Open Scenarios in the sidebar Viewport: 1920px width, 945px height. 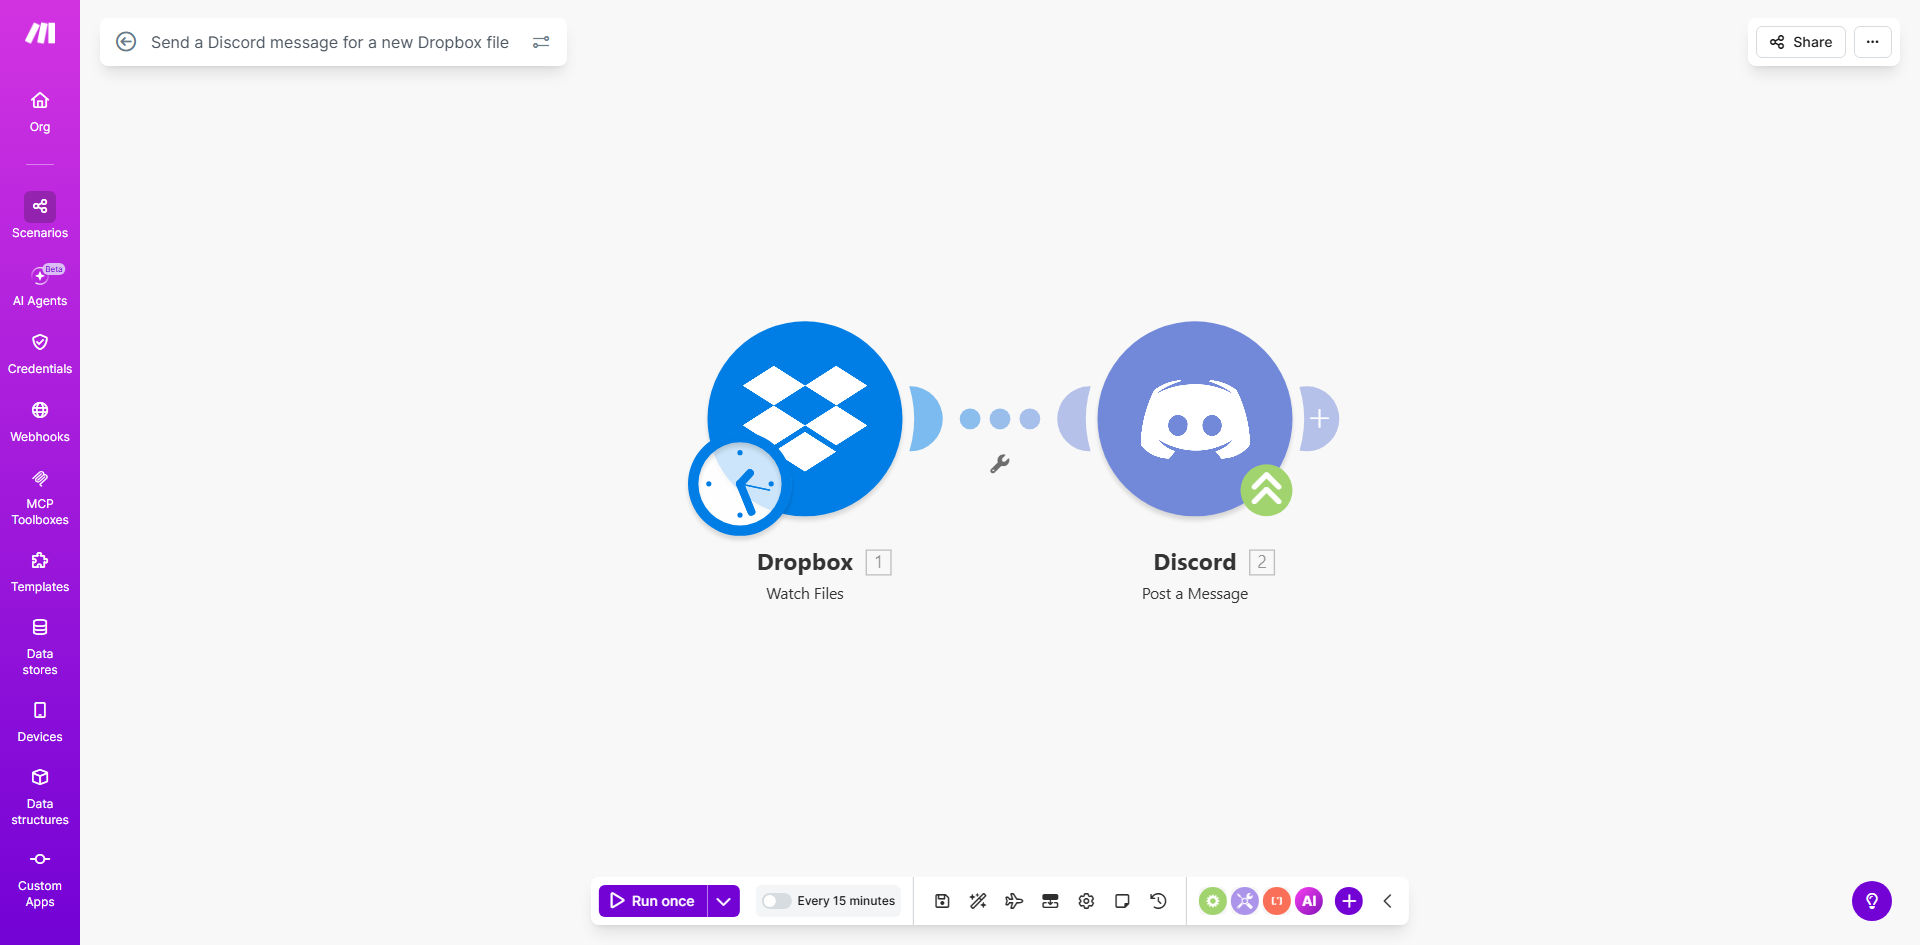[x=40, y=216]
